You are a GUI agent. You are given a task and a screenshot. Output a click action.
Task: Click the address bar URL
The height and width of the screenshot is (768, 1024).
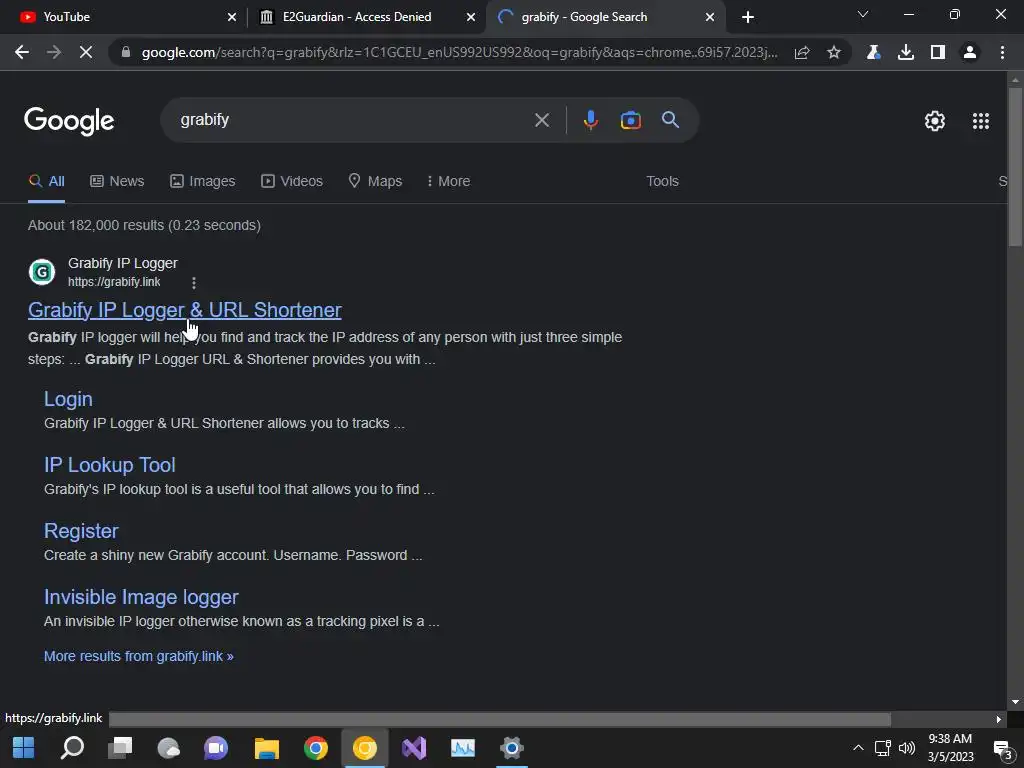pos(459,52)
